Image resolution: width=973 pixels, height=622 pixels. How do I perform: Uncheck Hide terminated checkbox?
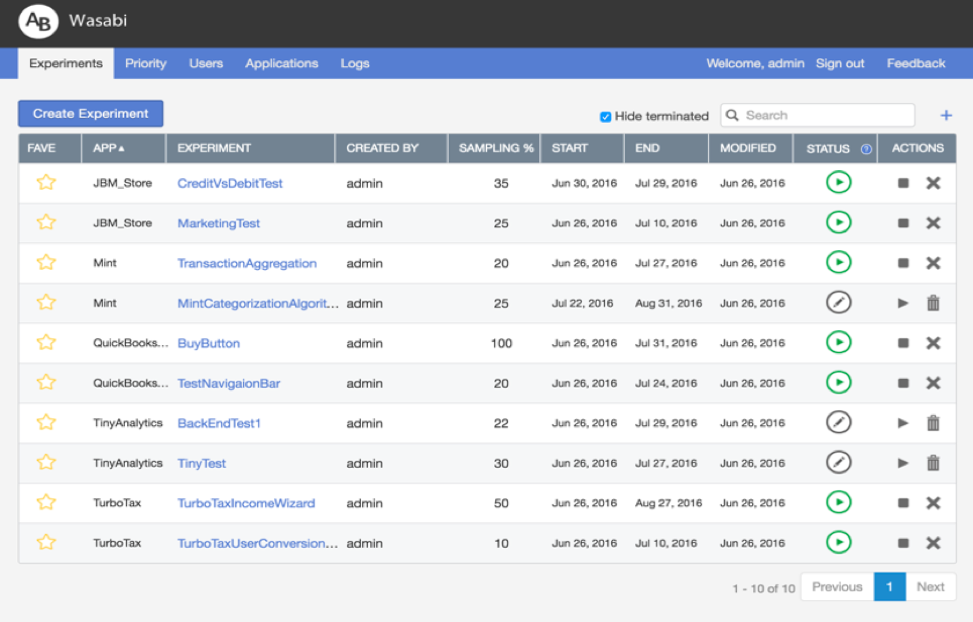tap(605, 116)
